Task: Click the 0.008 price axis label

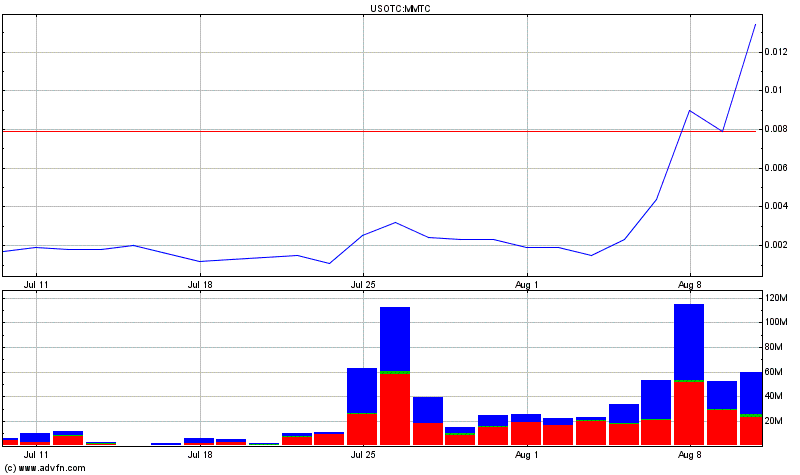Action: tap(776, 129)
